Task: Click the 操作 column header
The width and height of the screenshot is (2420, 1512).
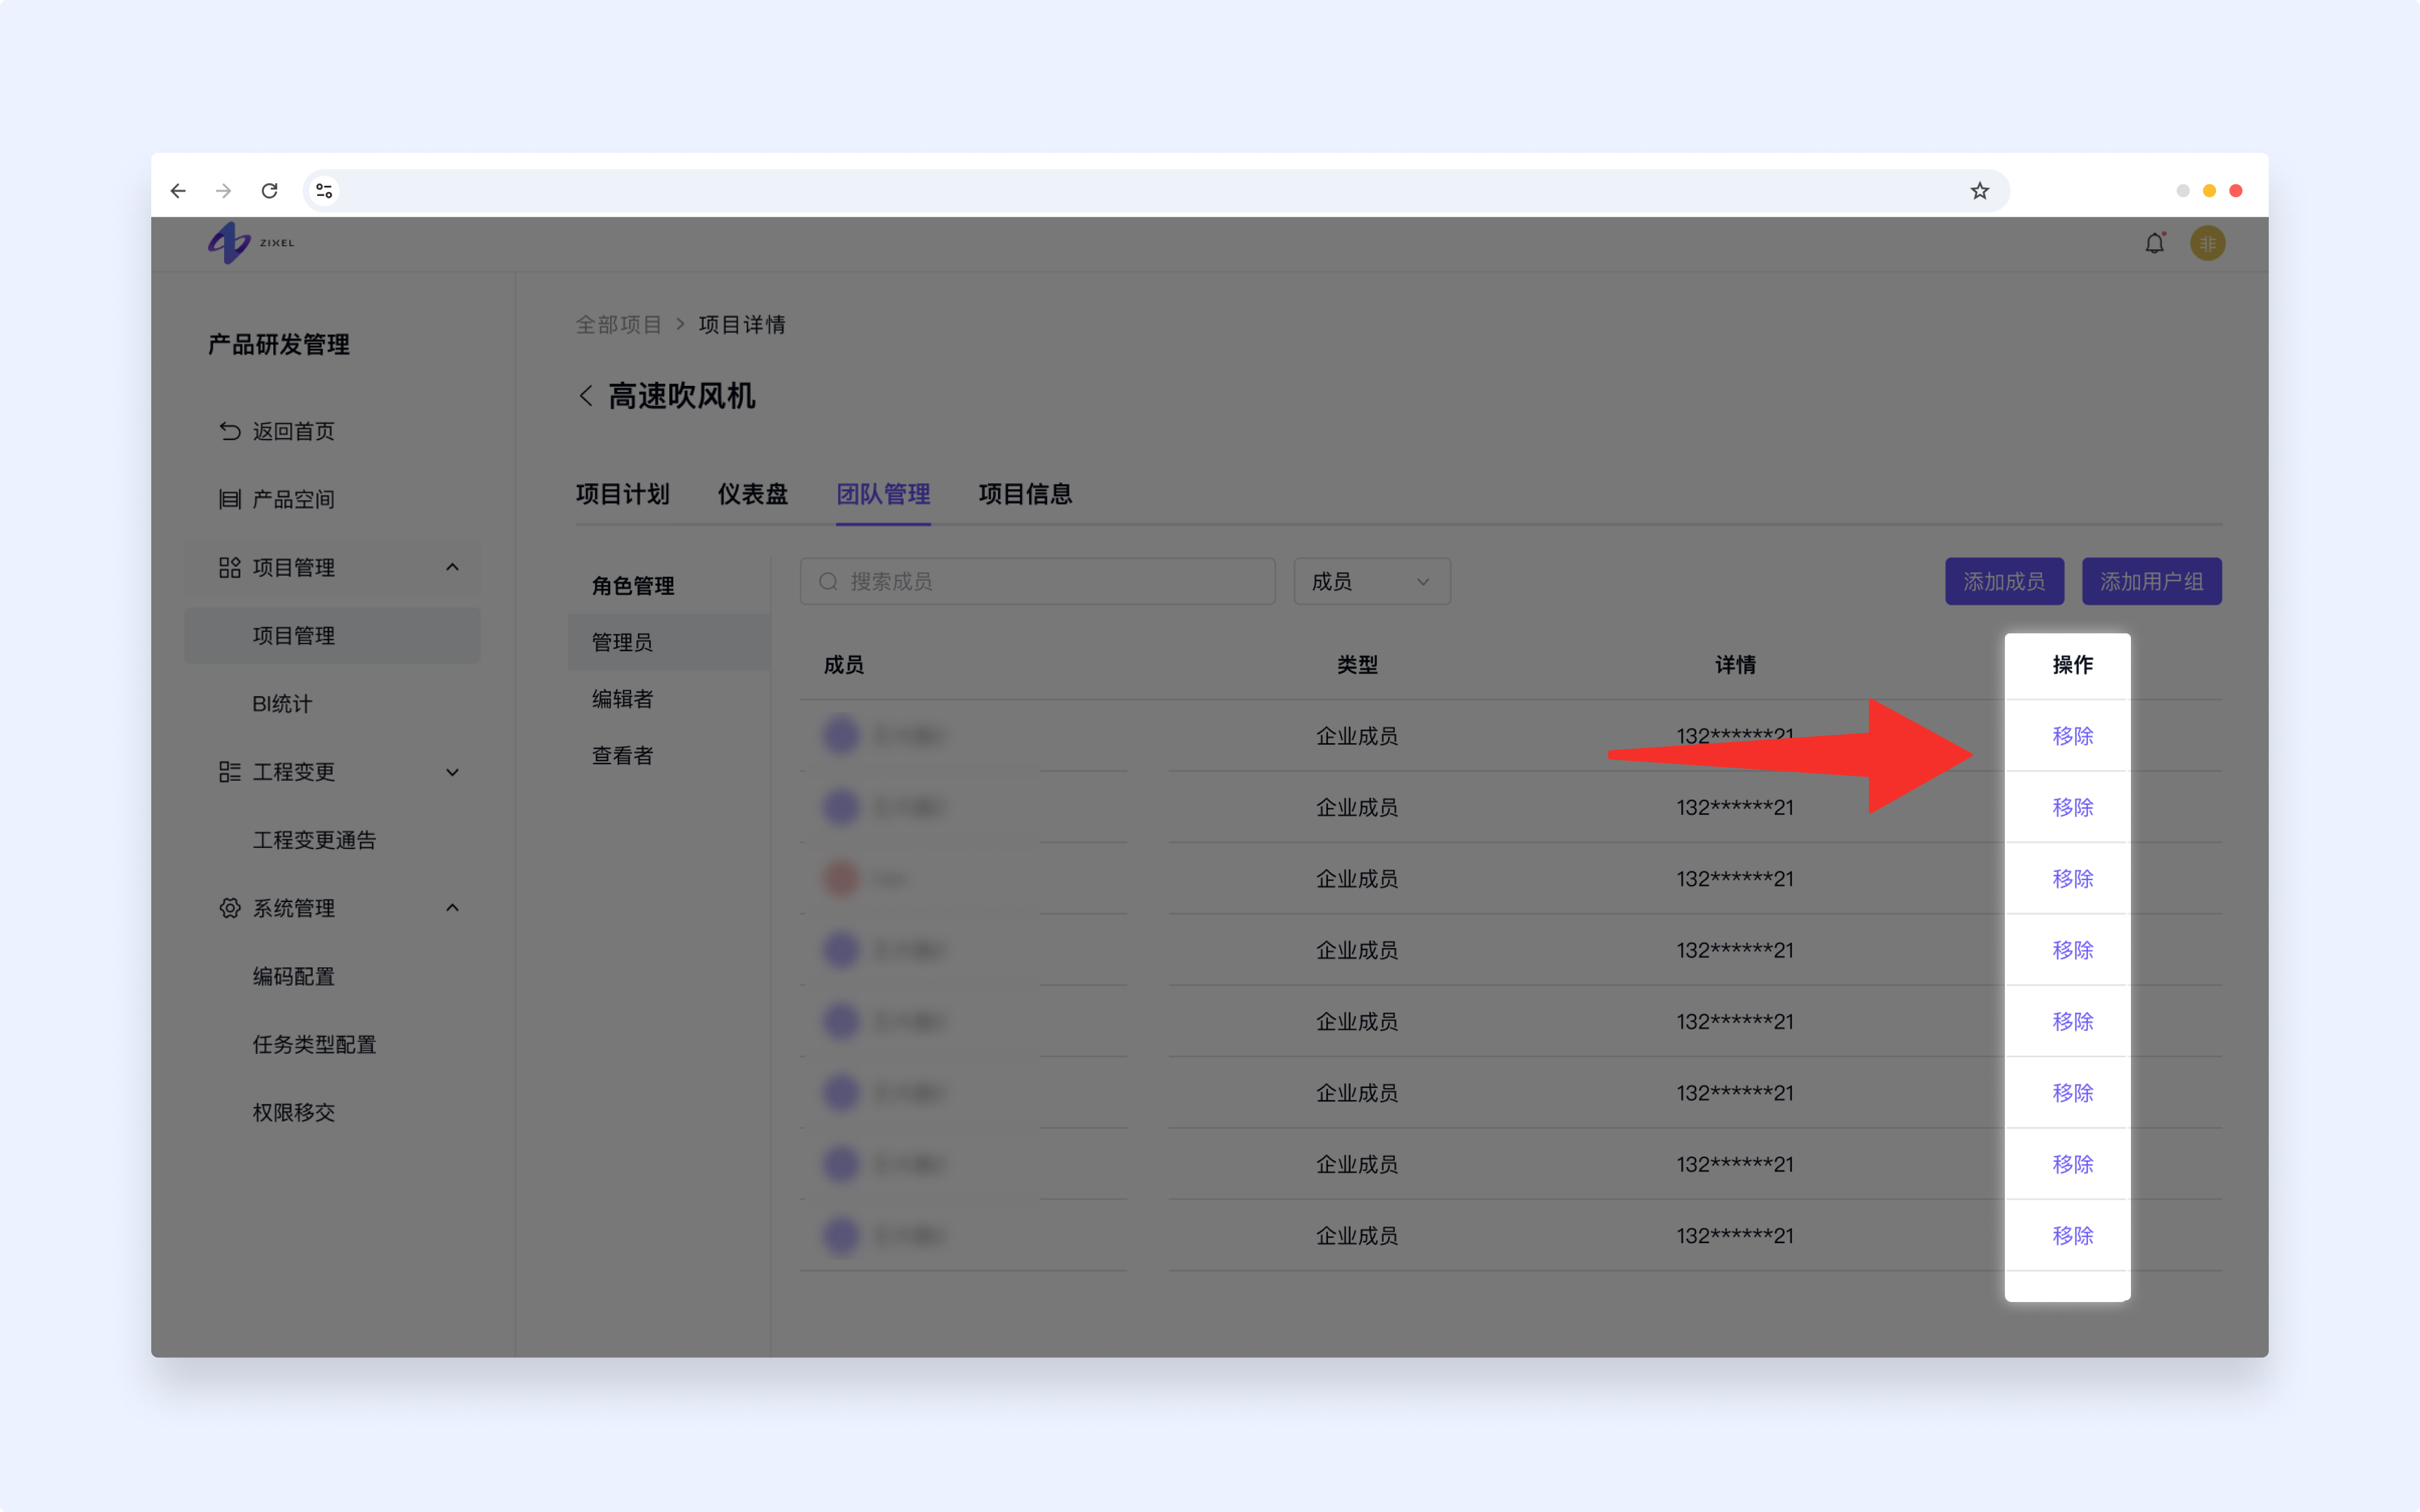Action: coord(2072,665)
